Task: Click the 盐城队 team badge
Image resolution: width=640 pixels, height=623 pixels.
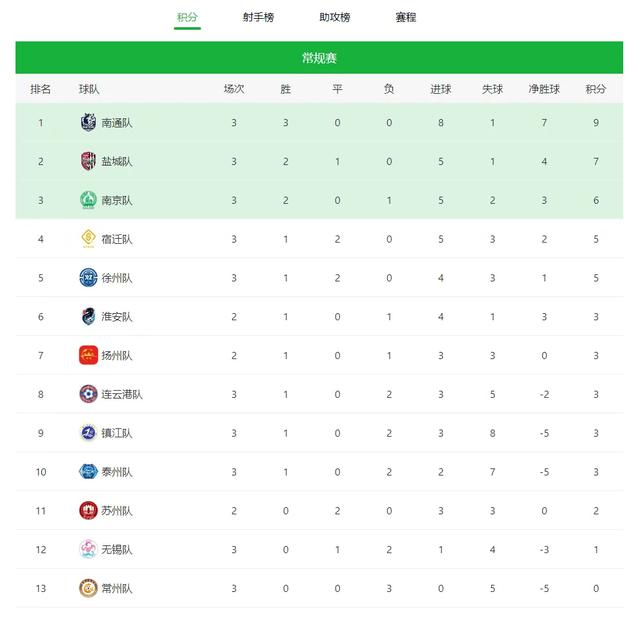Action: pos(88,161)
